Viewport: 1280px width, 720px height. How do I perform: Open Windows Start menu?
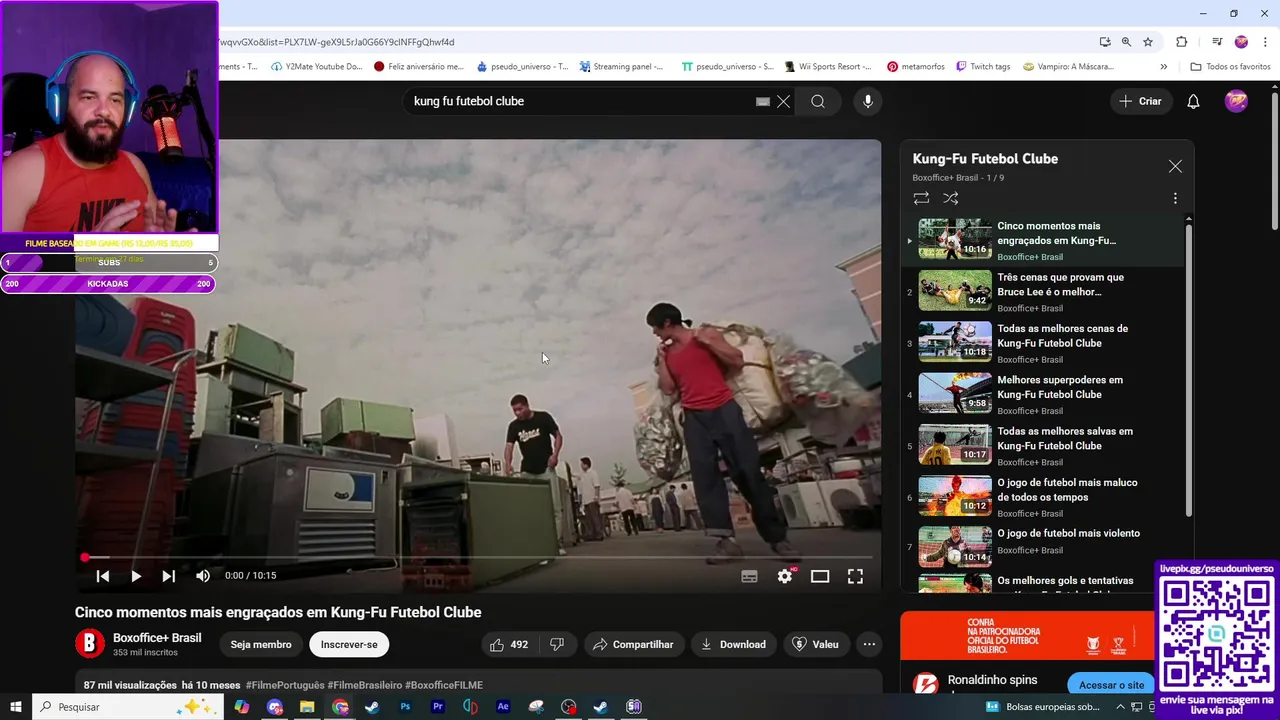[x=16, y=707]
